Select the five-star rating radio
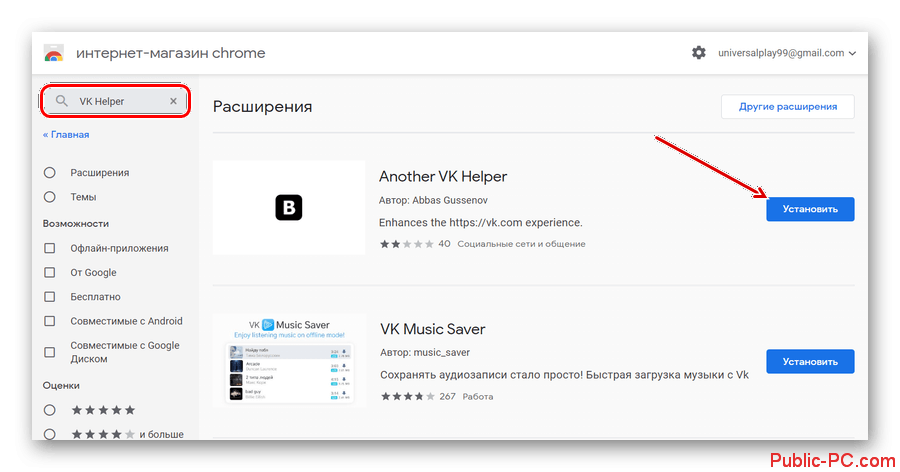Viewport: 900px width, 472px height. tap(50, 410)
